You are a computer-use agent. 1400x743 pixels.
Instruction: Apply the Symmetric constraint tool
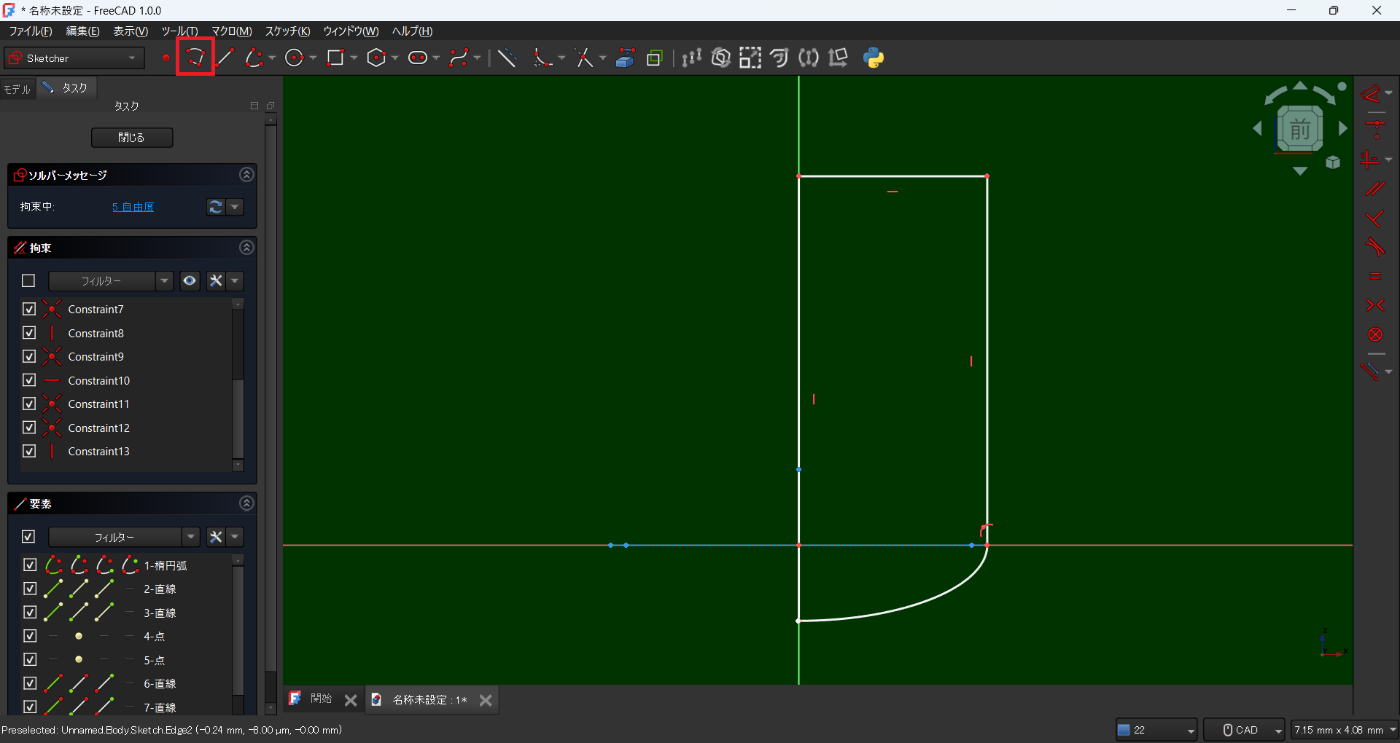1374,305
